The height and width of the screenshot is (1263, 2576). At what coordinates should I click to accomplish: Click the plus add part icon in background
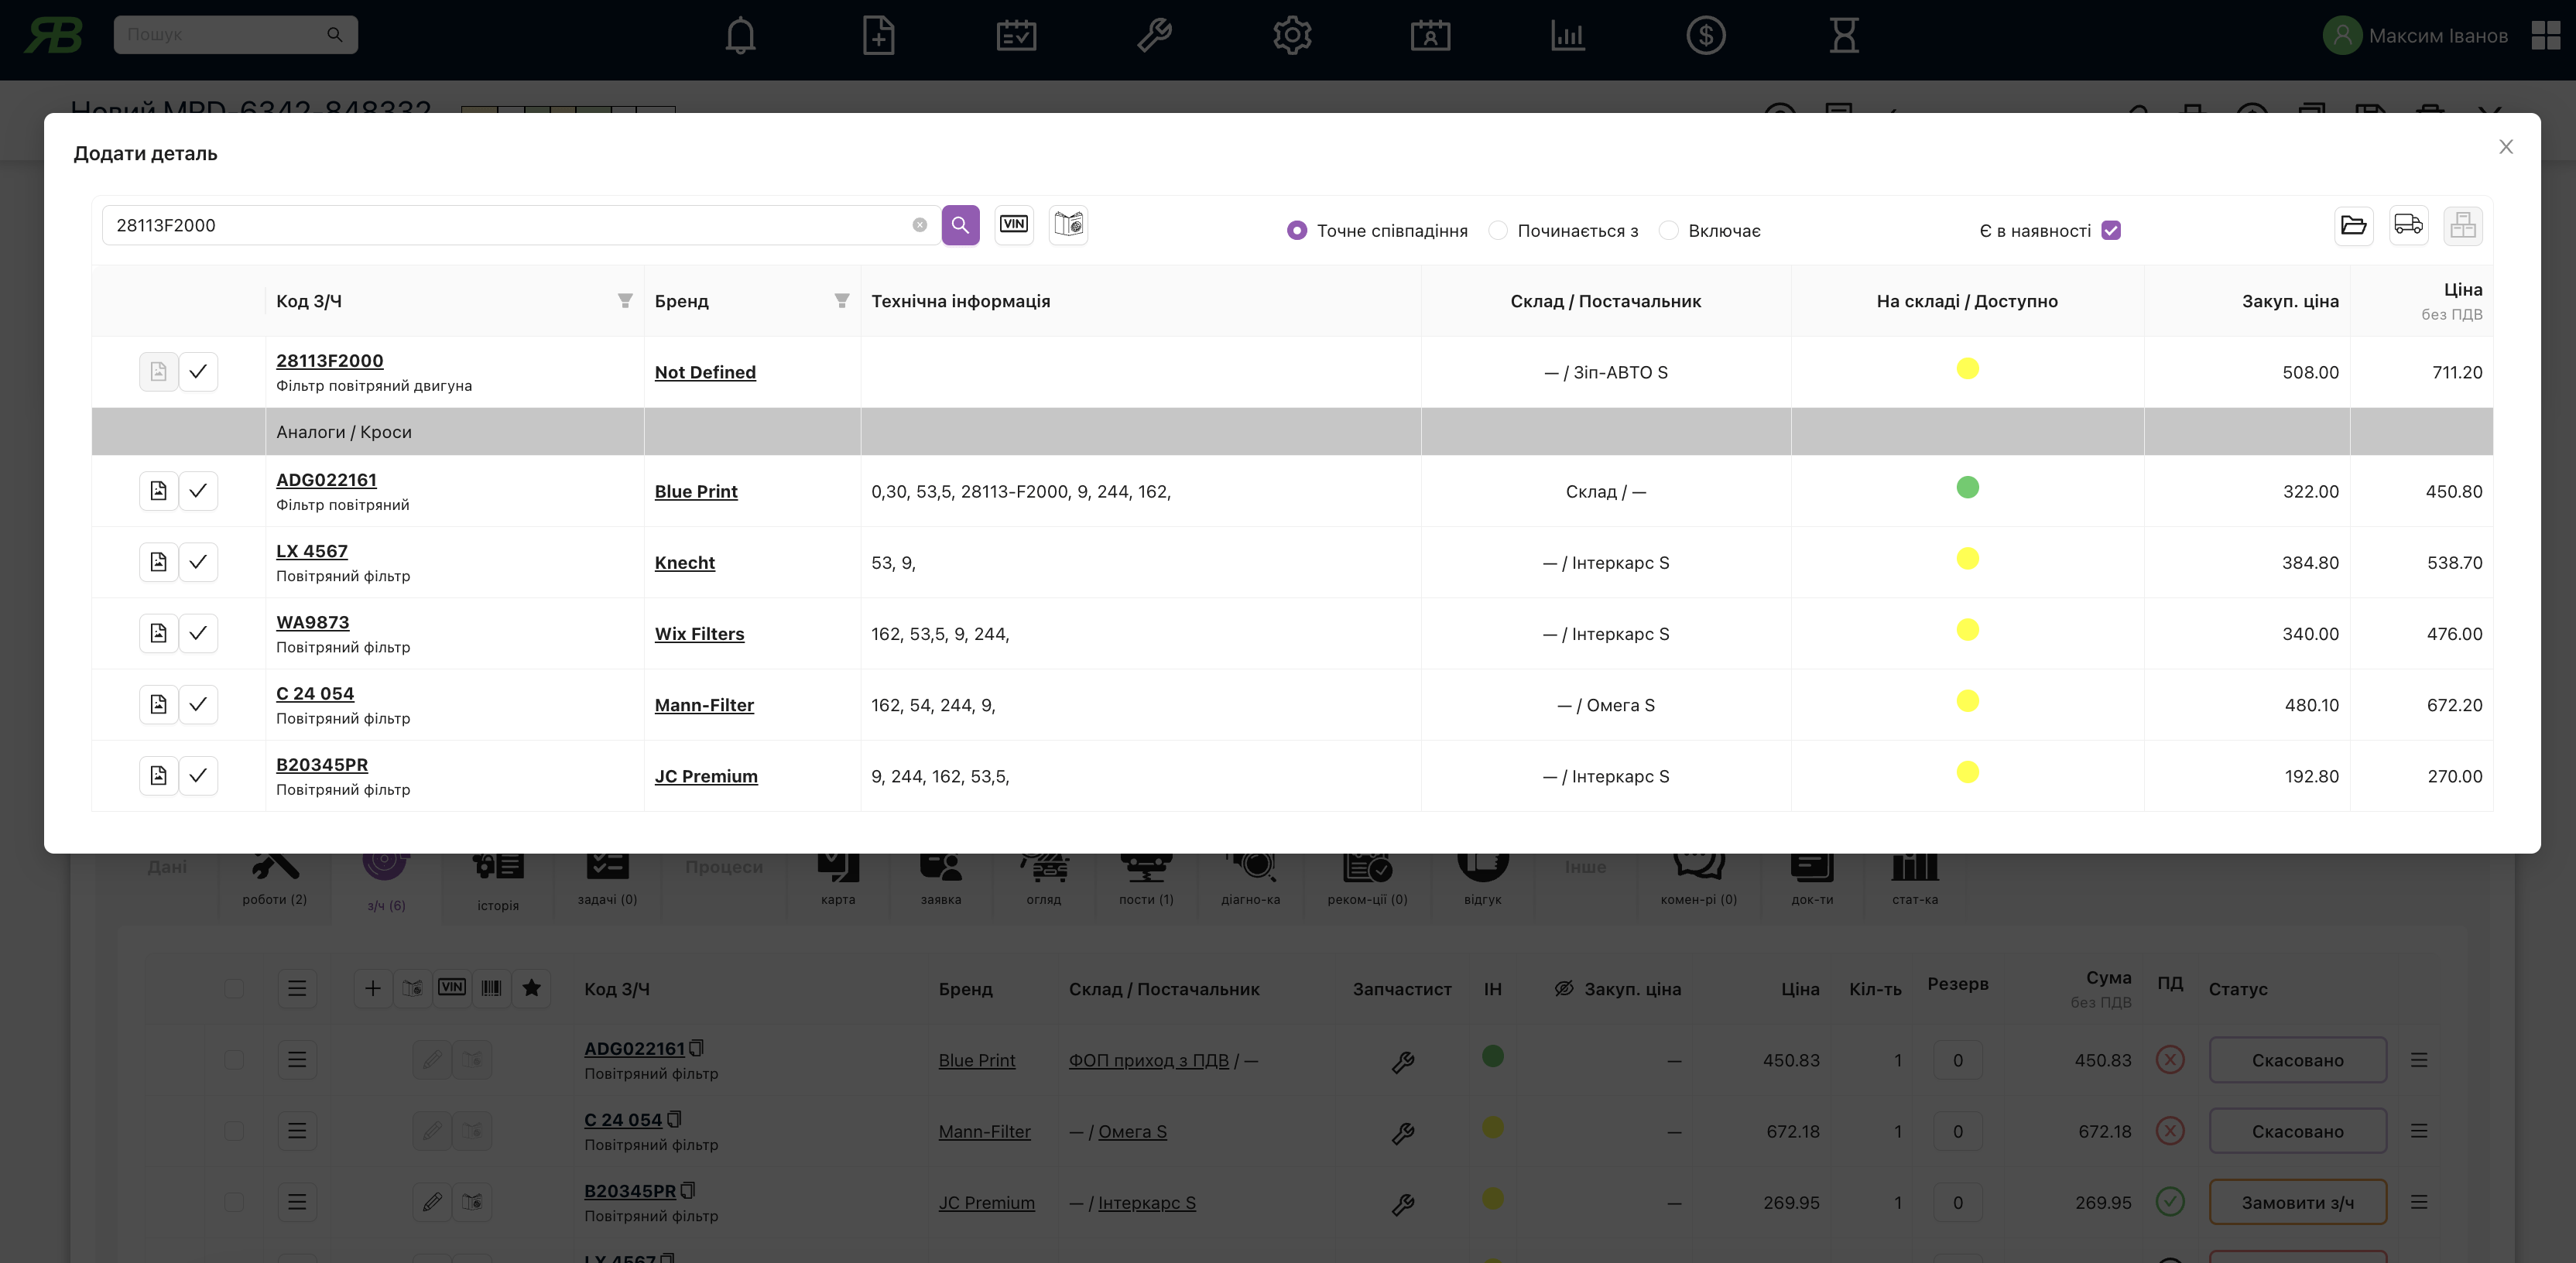[x=373, y=988]
